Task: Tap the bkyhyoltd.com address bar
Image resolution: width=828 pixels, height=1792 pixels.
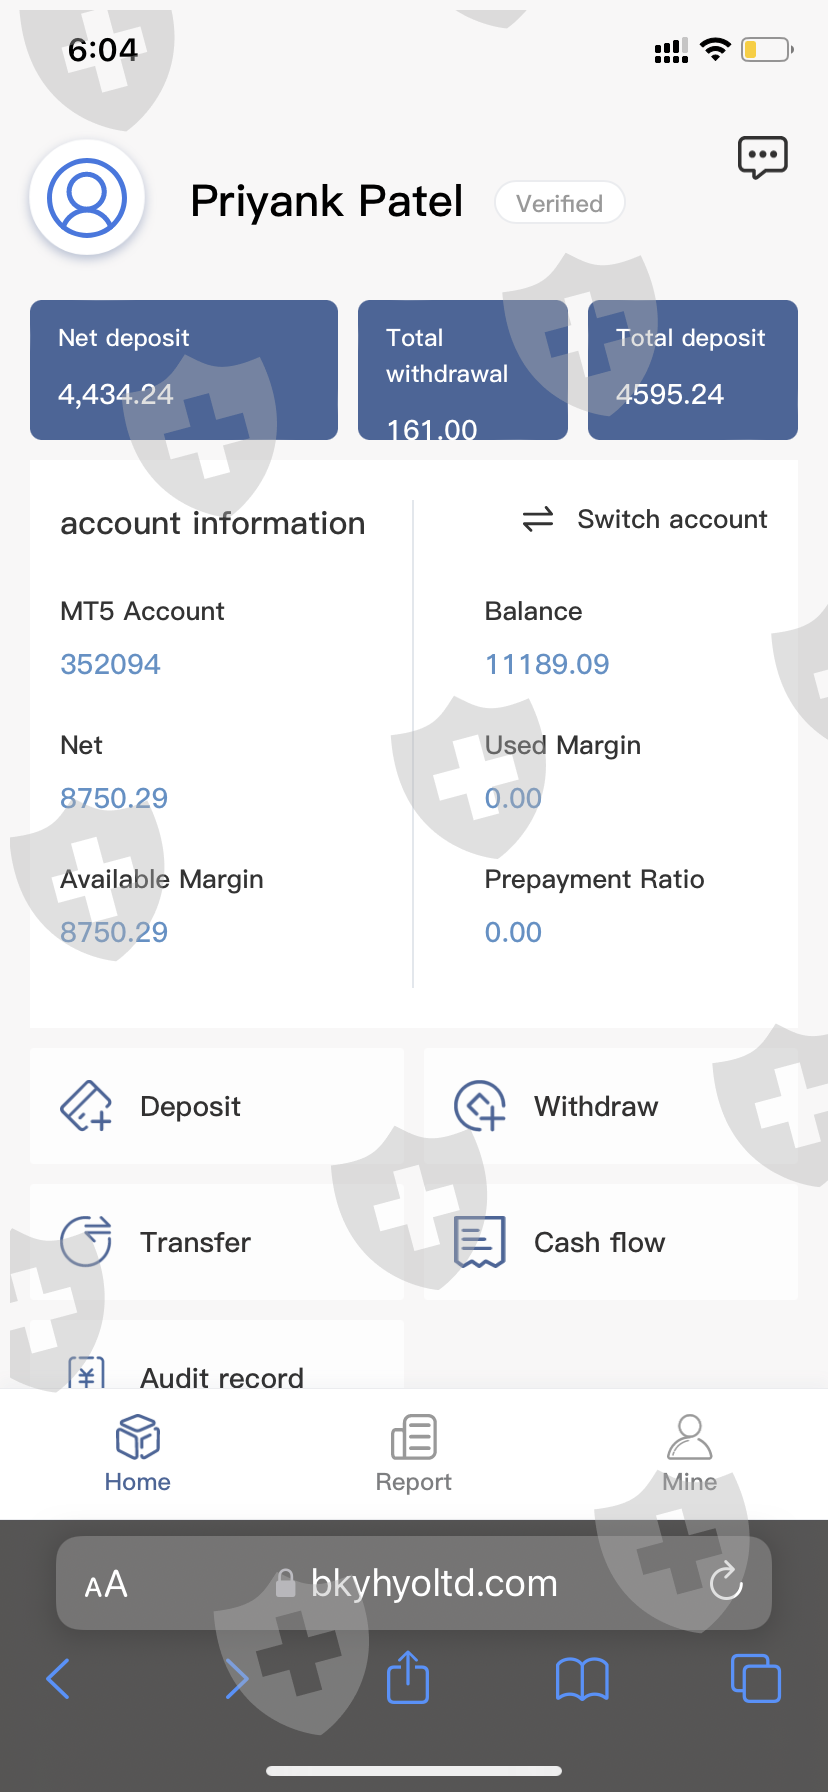Action: pos(434,1584)
